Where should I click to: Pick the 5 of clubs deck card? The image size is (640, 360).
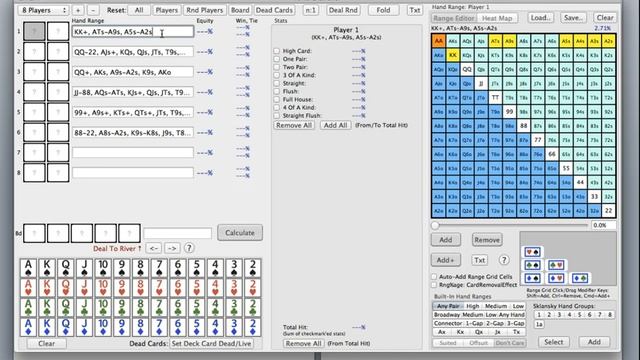(196, 307)
